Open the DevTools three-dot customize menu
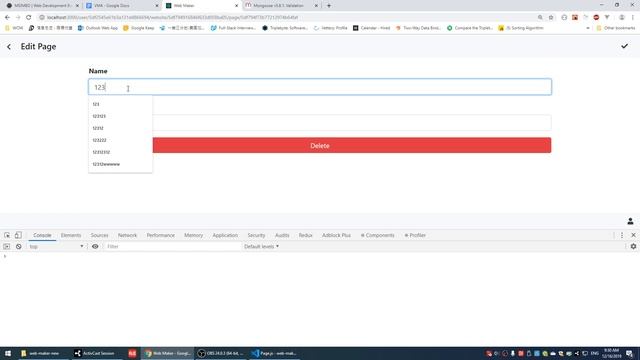 tap(622, 235)
